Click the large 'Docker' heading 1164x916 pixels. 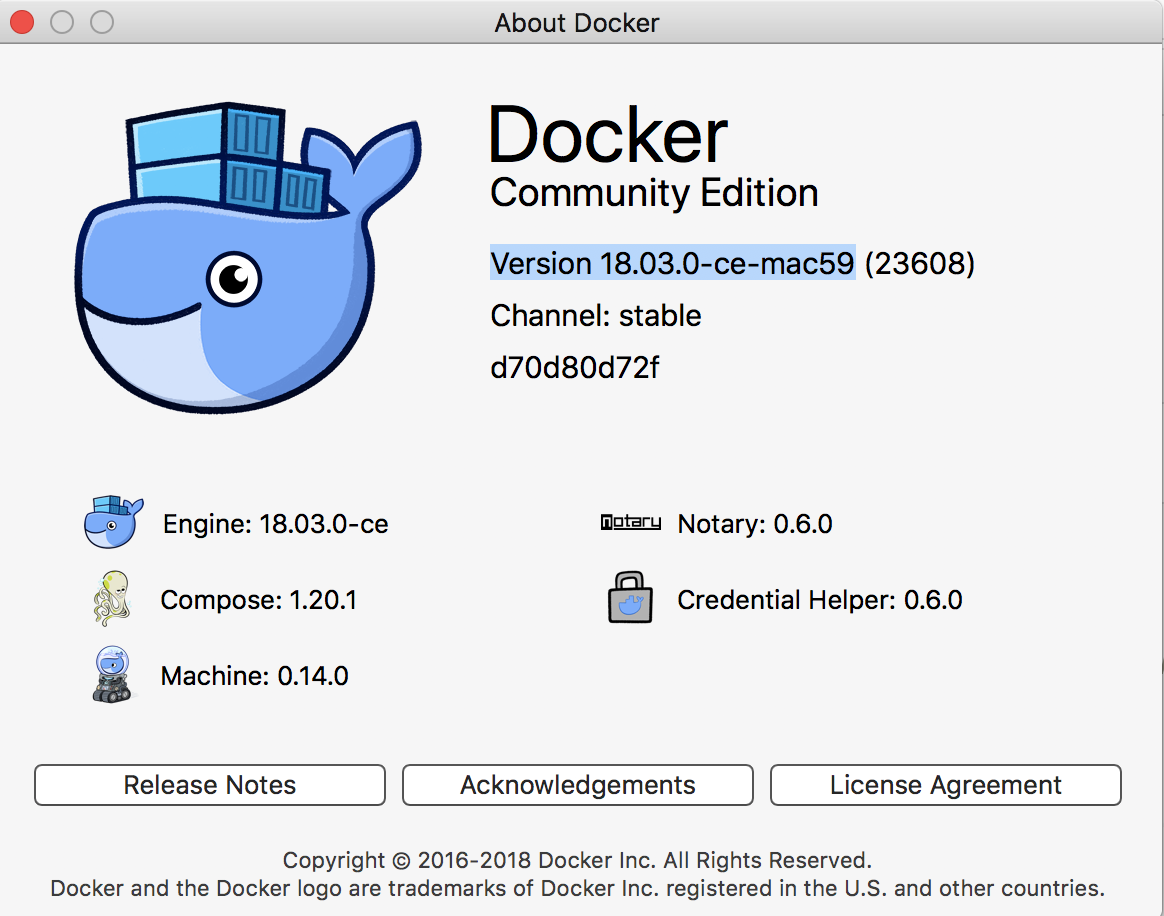[x=609, y=135]
